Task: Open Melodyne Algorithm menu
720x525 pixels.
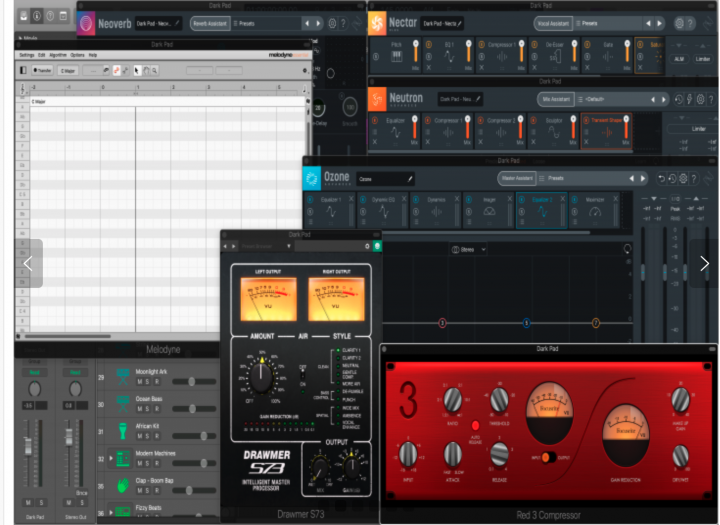Action: 58,55
